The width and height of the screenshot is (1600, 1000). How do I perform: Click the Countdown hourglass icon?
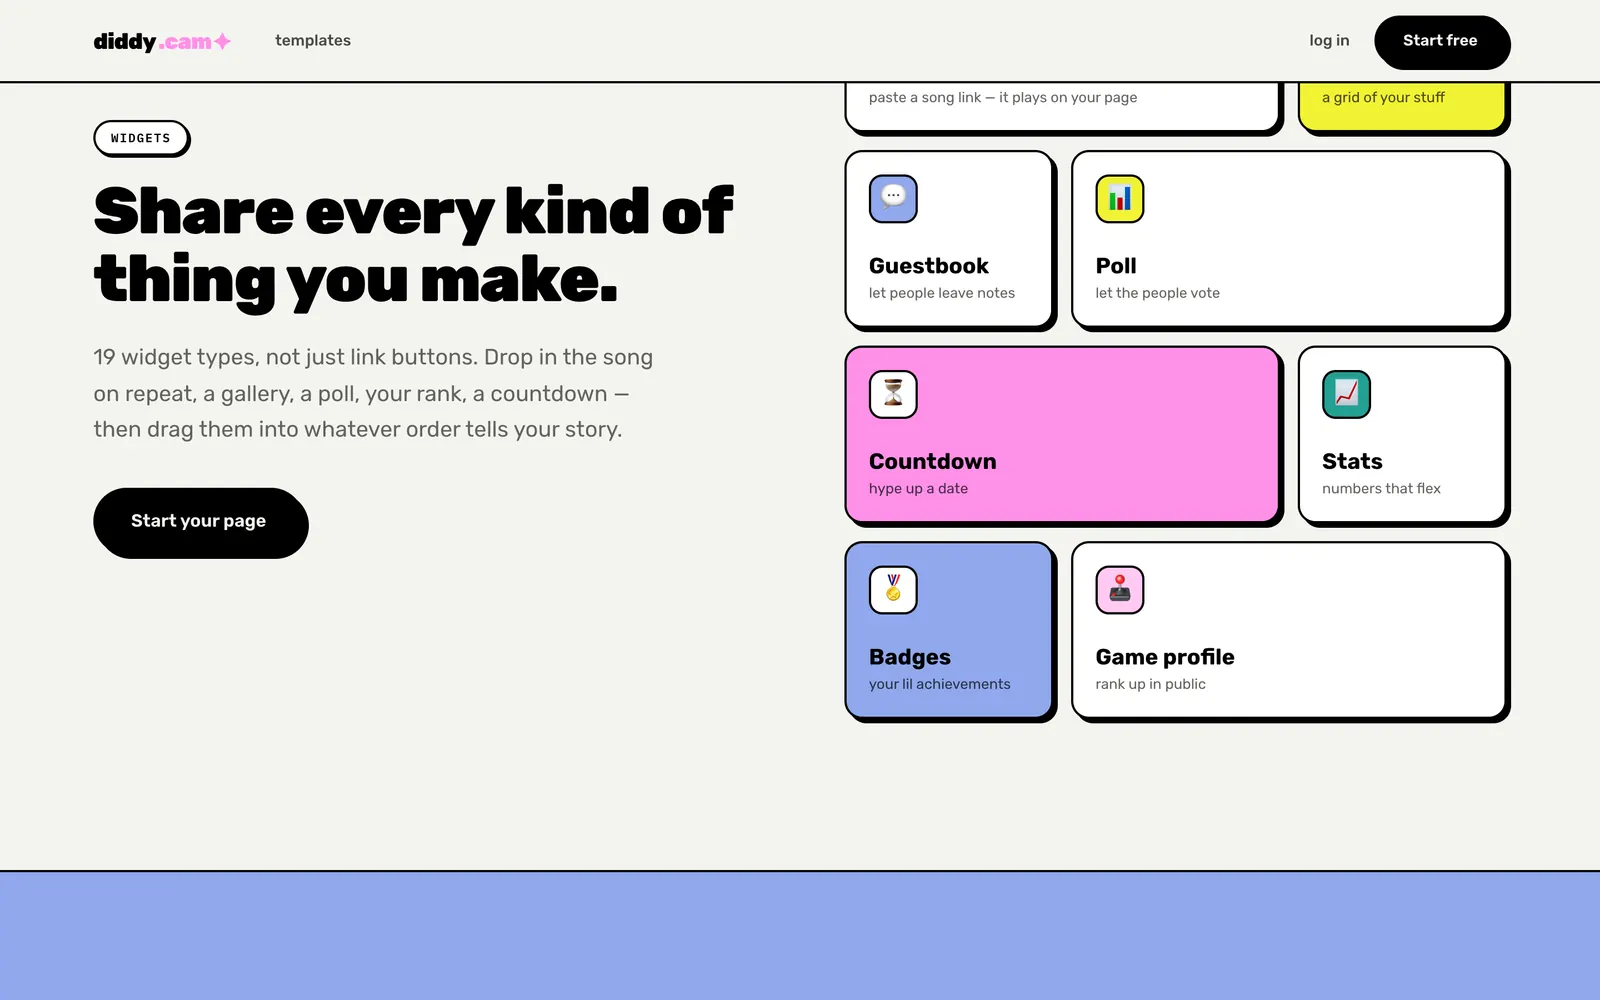click(x=893, y=394)
